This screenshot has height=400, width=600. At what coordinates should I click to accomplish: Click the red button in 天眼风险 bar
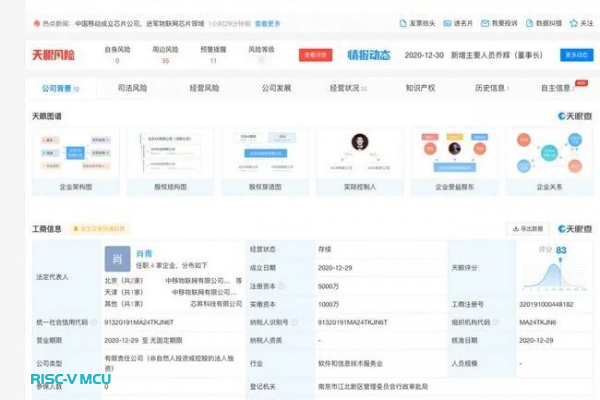[315, 55]
